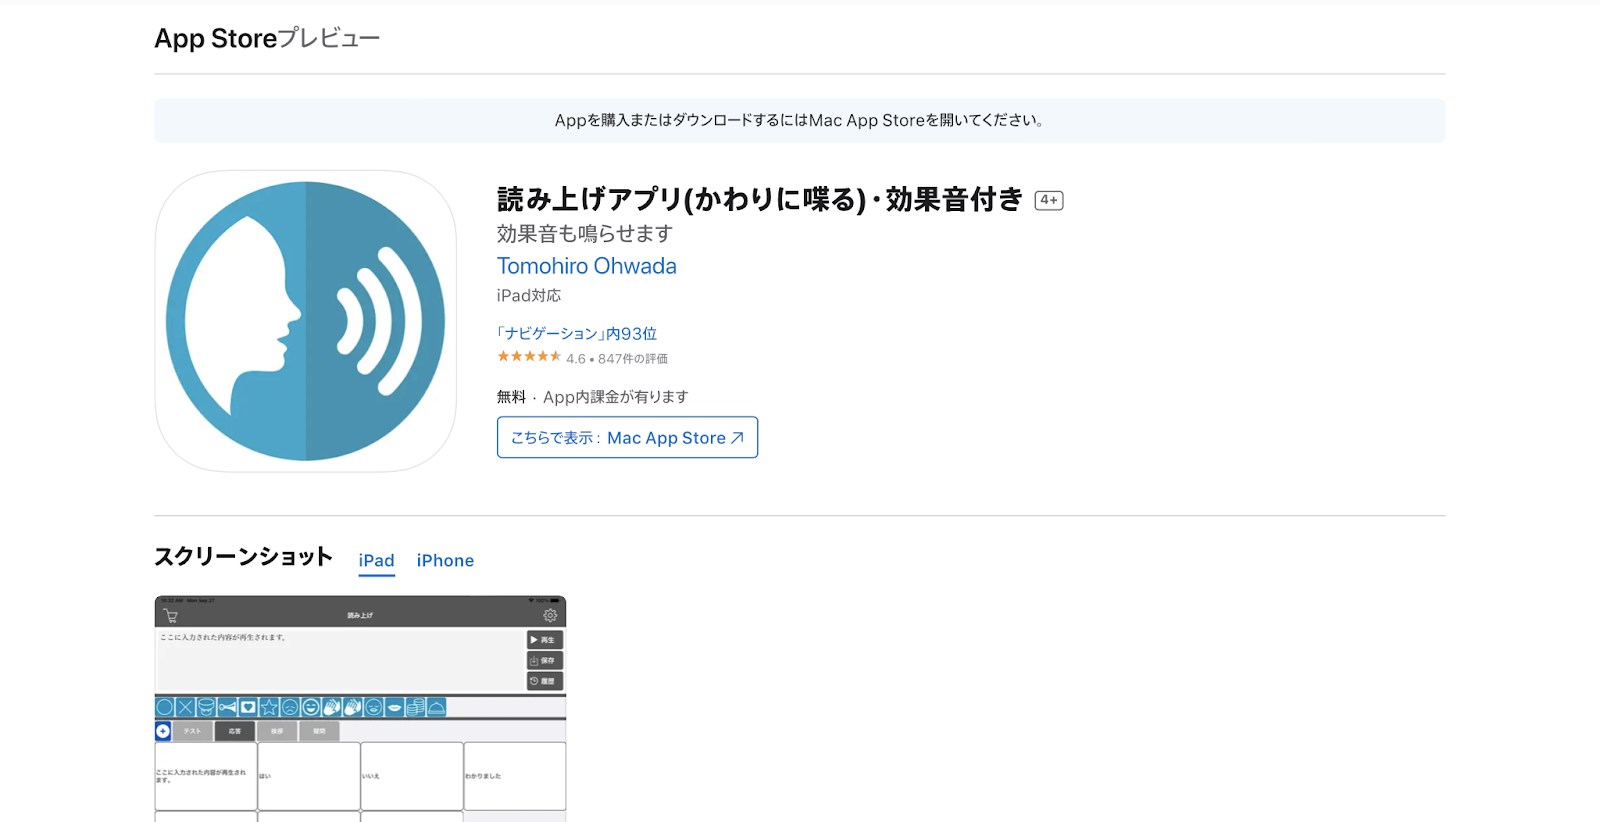
Task: Tap the clapping hands icon beside the closed-eyes face
Action: 353,707
